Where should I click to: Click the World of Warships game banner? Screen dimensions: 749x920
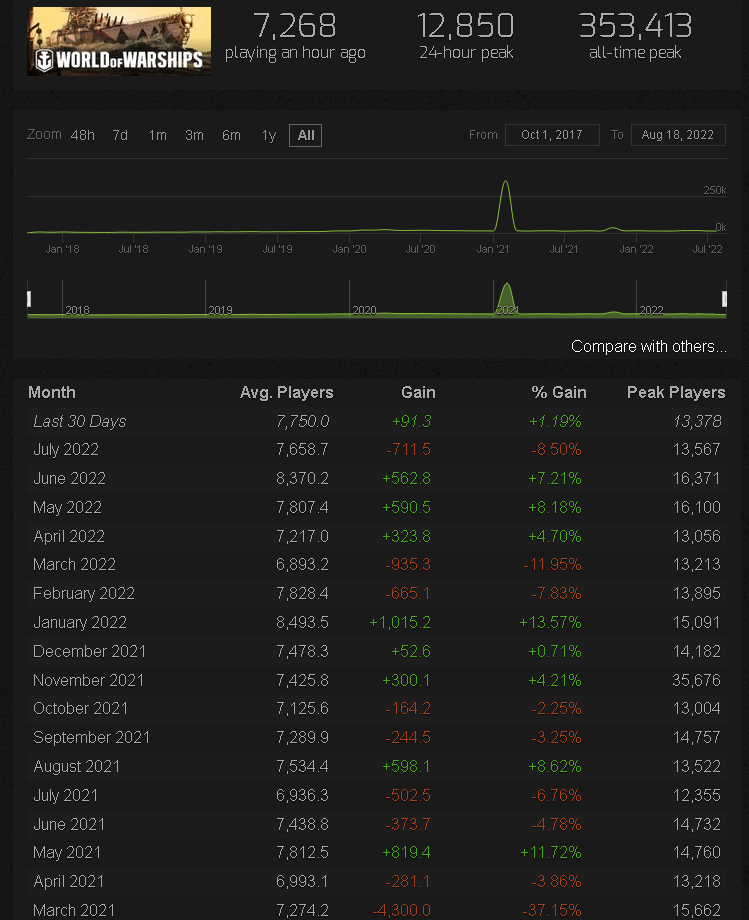(119, 41)
